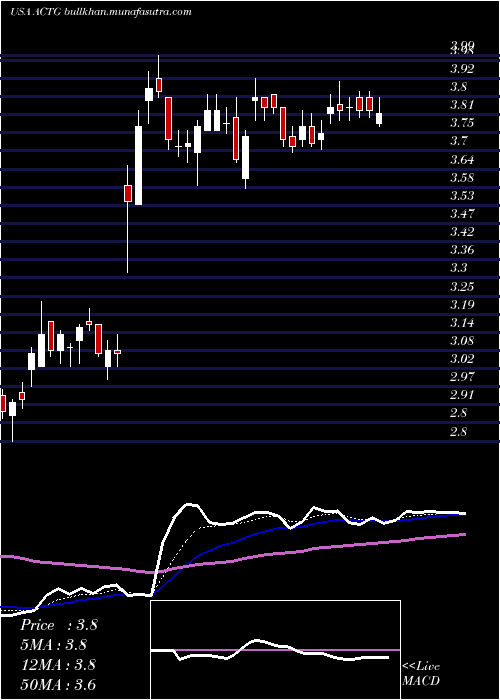The width and height of the screenshot is (500, 700).
Task: Click the 3.14 price axis label
Action: click(462, 323)
